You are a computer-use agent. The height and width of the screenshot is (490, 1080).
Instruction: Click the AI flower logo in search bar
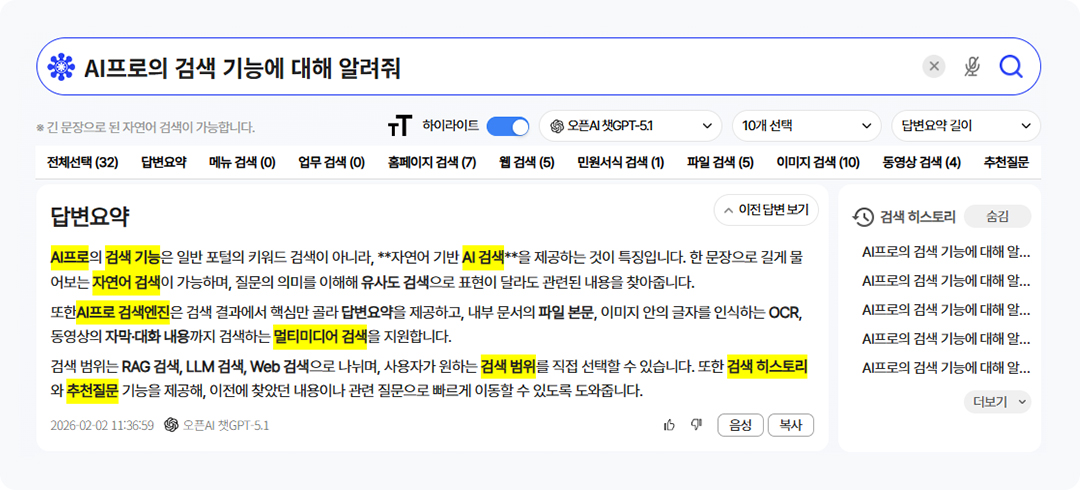62,67
